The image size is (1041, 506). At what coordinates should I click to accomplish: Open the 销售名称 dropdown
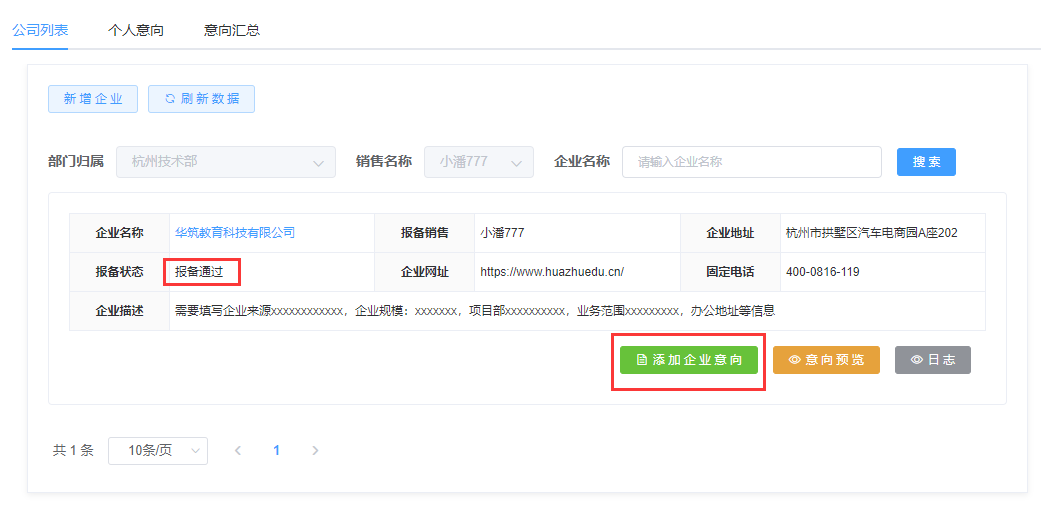pos(479,162)
